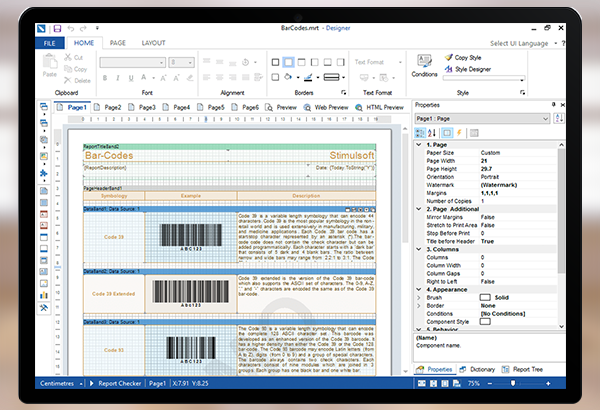The width and height of the screenshot is (600, 410).
Task: Click the Copy button in Clipboard group
Action: [x=76, y=69]
